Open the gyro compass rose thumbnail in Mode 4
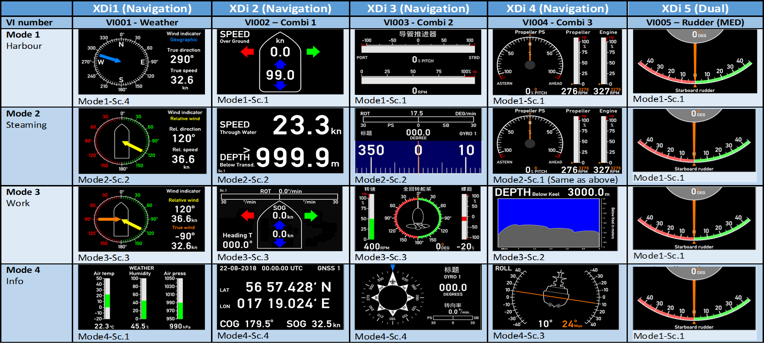Screen dimensions: 764x362 (418, 298)
